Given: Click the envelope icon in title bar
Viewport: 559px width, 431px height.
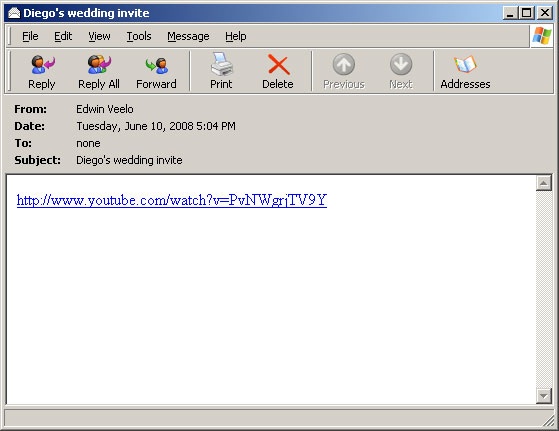Looking at the screenshot, I should (x=14, y=13).
